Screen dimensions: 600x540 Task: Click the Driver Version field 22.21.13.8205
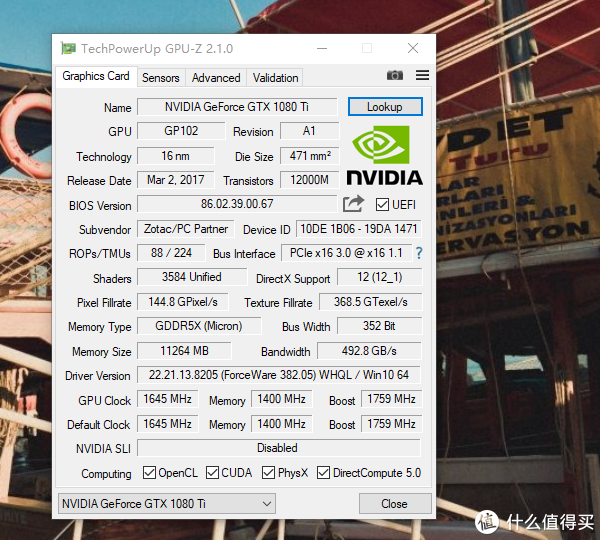point(279,375)
